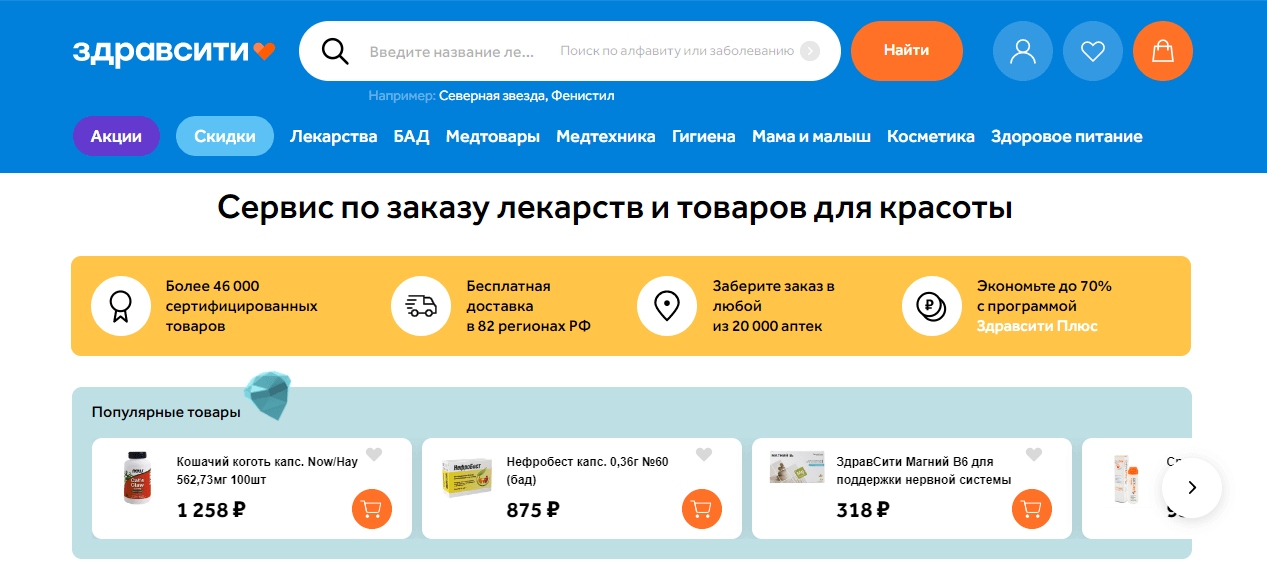Click Поиск по алфавиту или заболеванию link

(677, 51)
